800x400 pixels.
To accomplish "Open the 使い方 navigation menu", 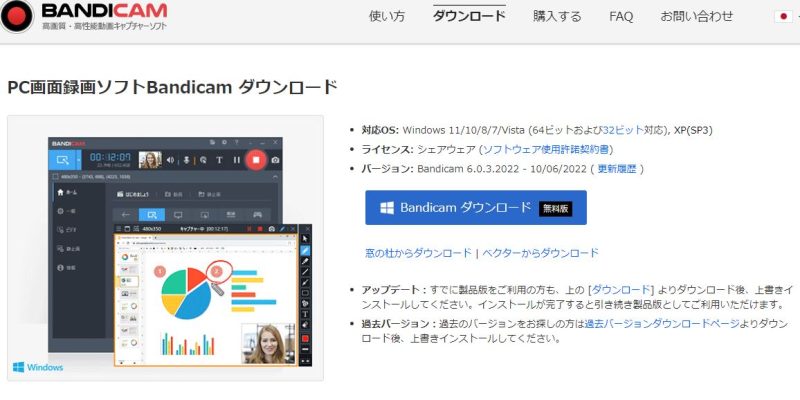I will click(x=387, y=16).
